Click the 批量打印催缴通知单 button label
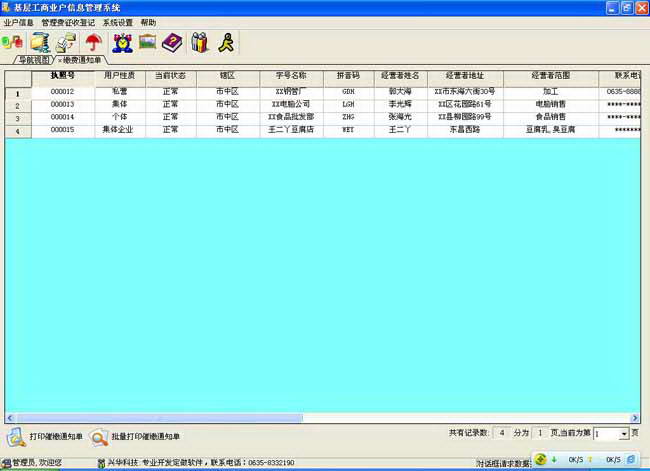The image size is (650, 471). tap(146, 437)
